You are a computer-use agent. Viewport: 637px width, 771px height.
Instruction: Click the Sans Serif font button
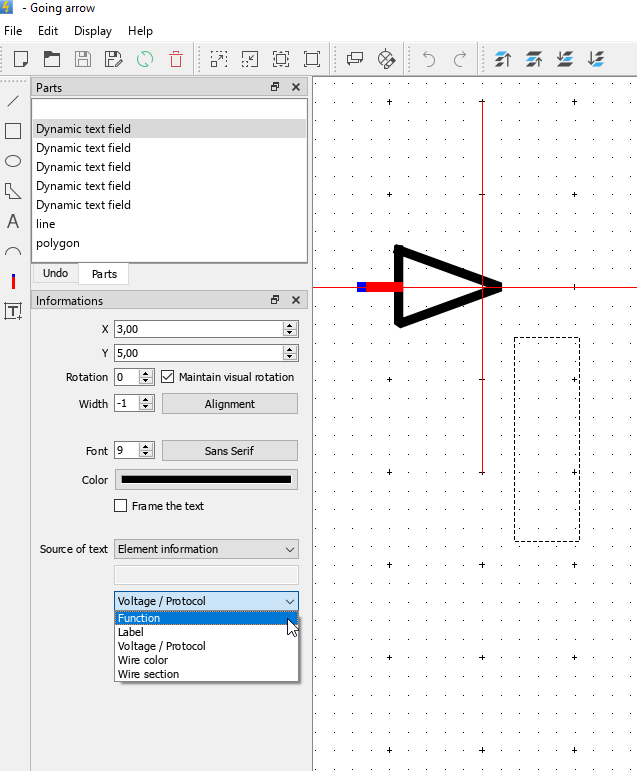pos(229,451)
